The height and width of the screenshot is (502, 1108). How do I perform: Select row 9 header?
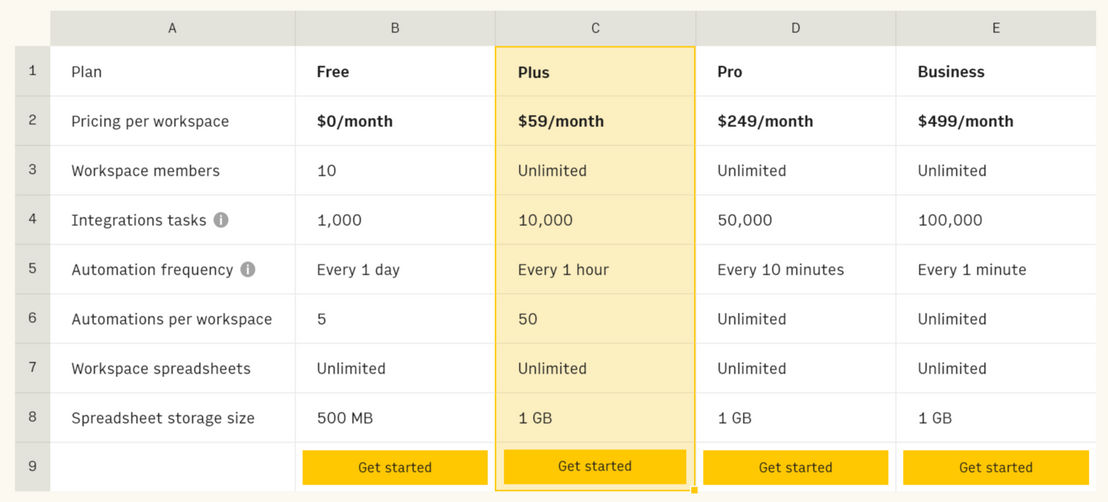tap(33, 467)
